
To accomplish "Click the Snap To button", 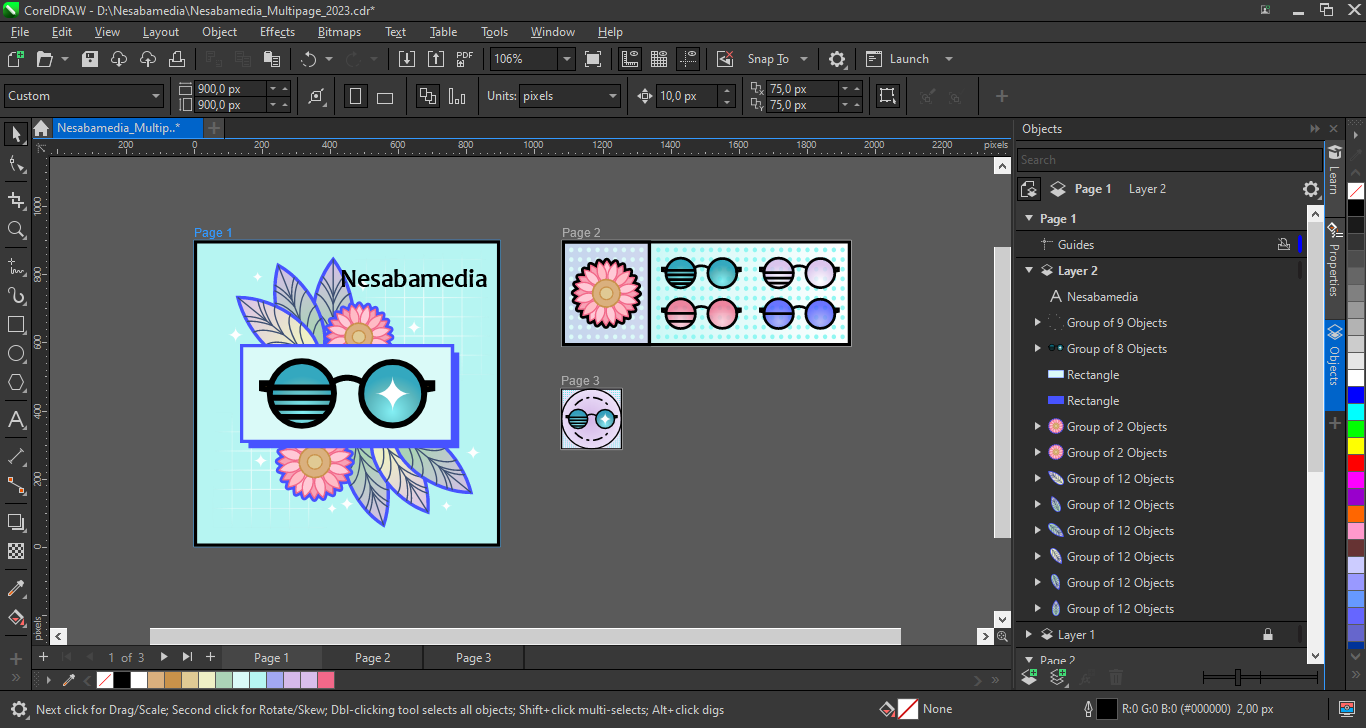I will [x=768, y=59].
